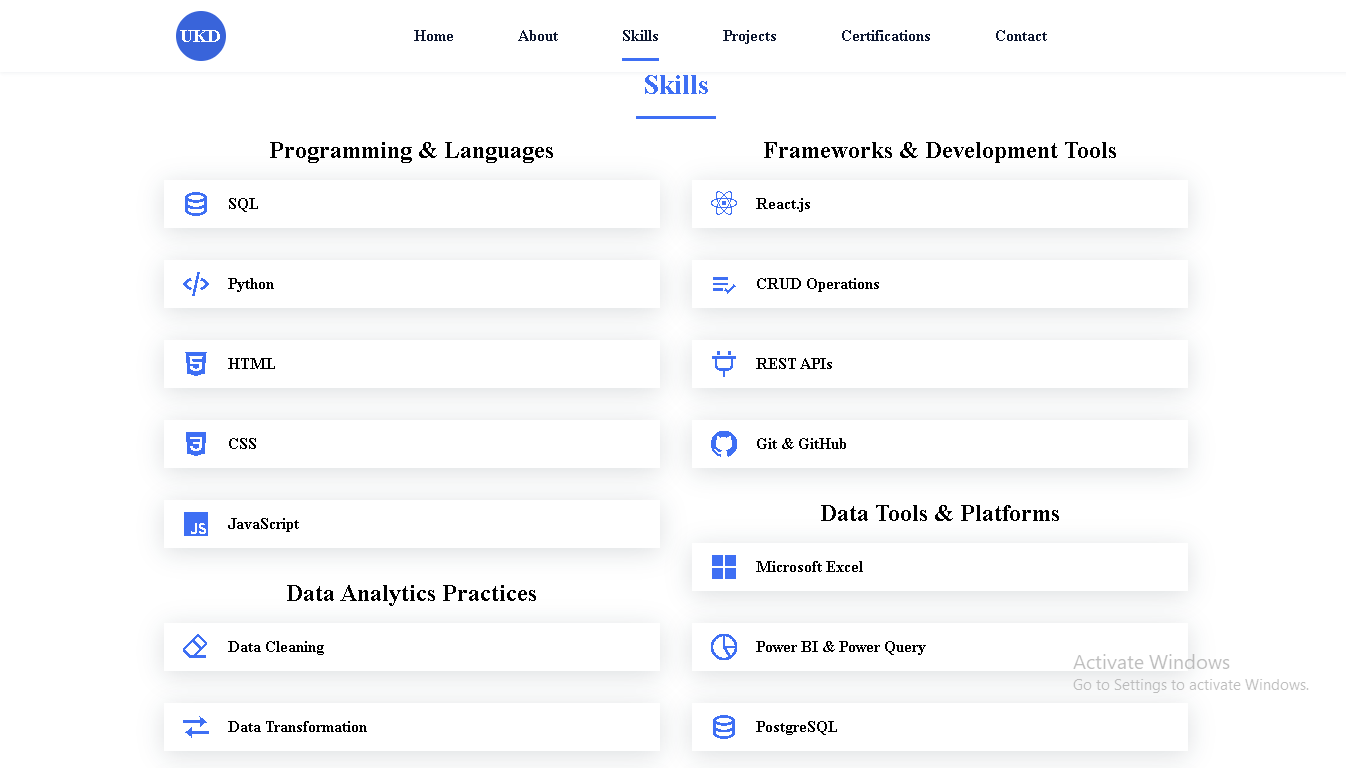Click the React.js atom icon
Screen dimensions: 1346x768
[724, 204]
